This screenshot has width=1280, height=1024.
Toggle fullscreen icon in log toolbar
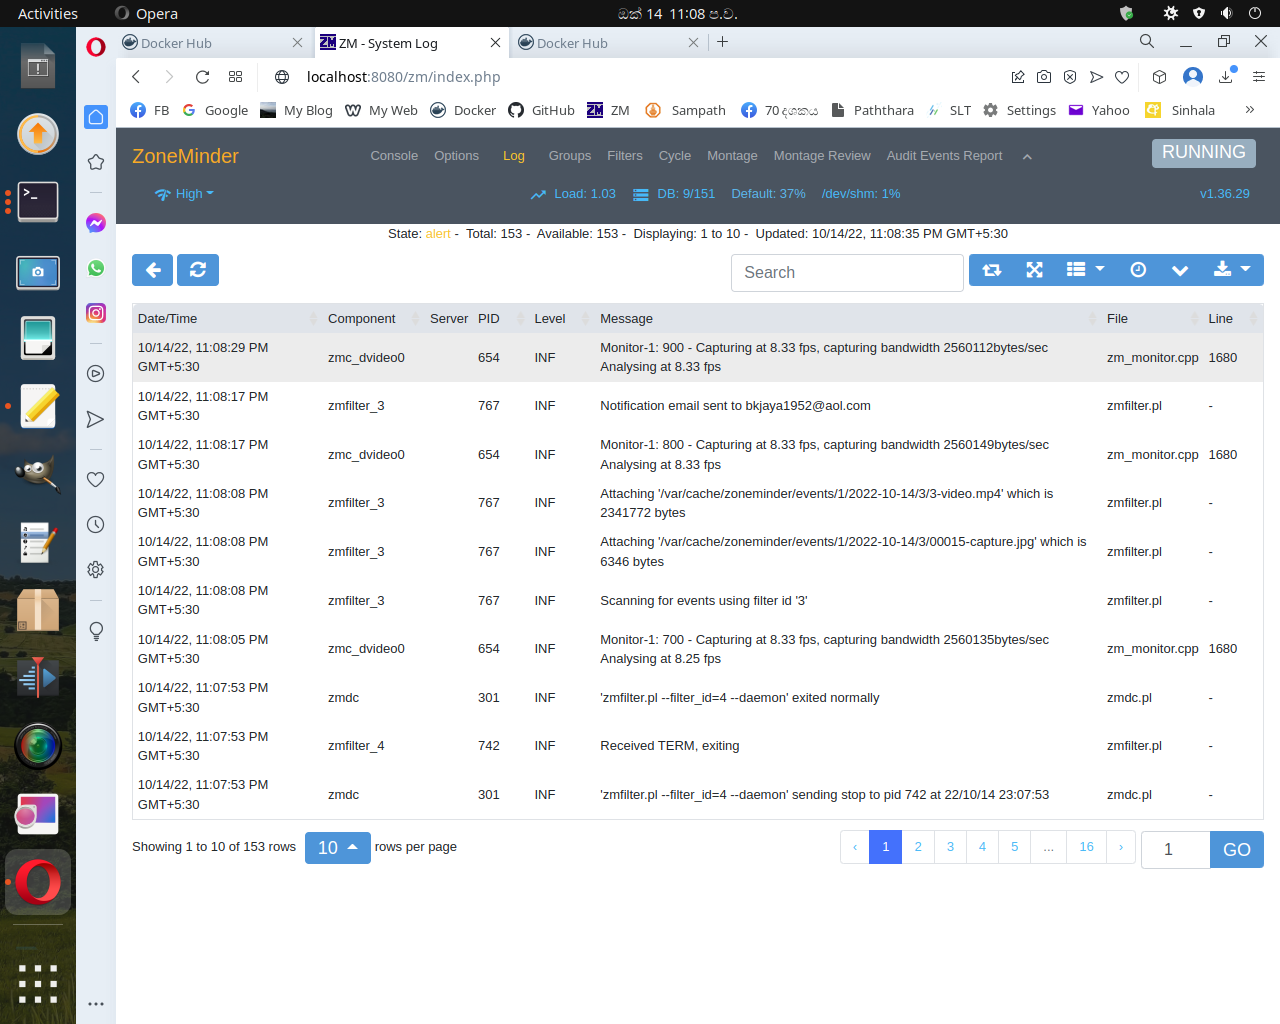[x=1035, y=270]
